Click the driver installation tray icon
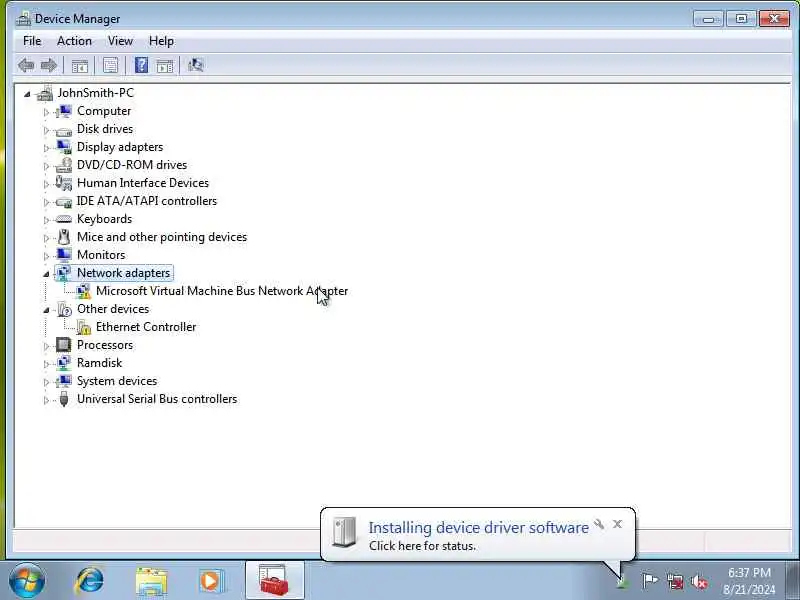This screenshot has width=800, height=600. click(x=622, y=582)
